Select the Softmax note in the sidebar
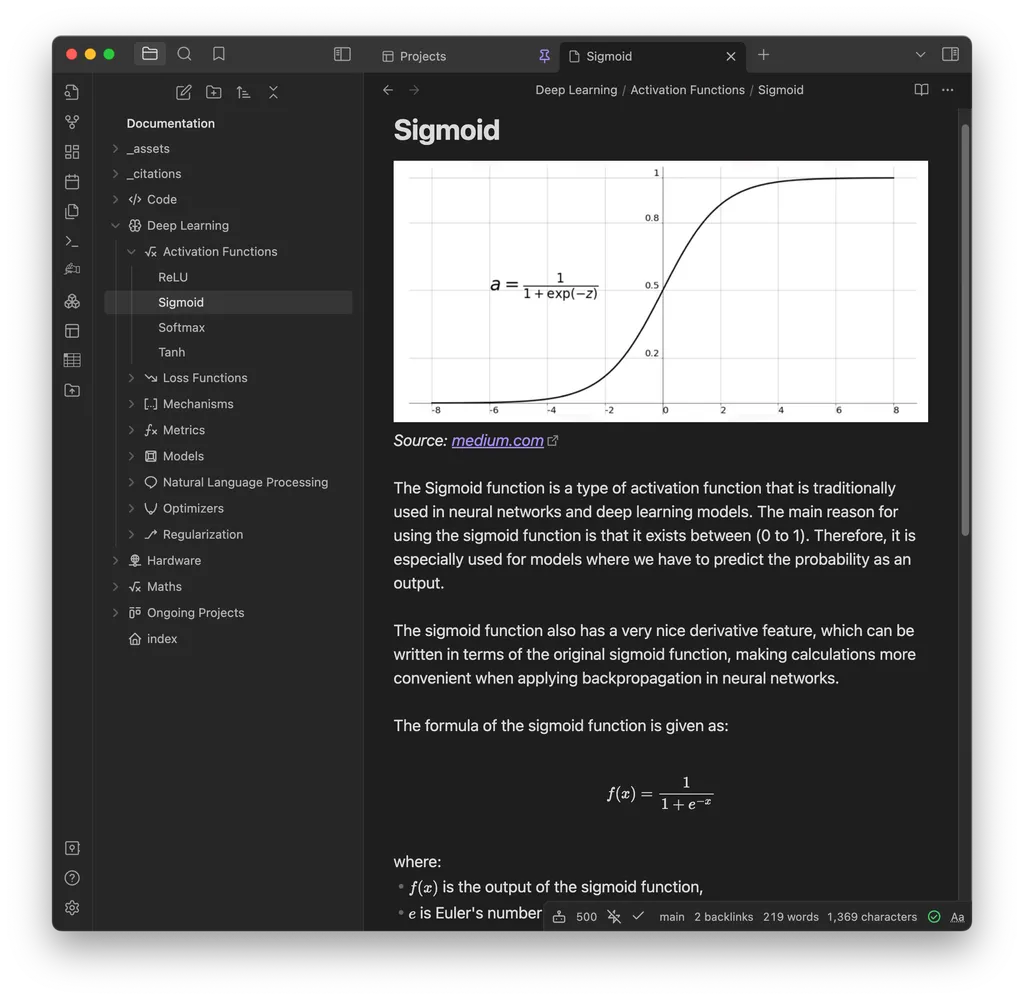This screenshot has height=1000, width=1024. pyautogui.click(x=181, y=327)
